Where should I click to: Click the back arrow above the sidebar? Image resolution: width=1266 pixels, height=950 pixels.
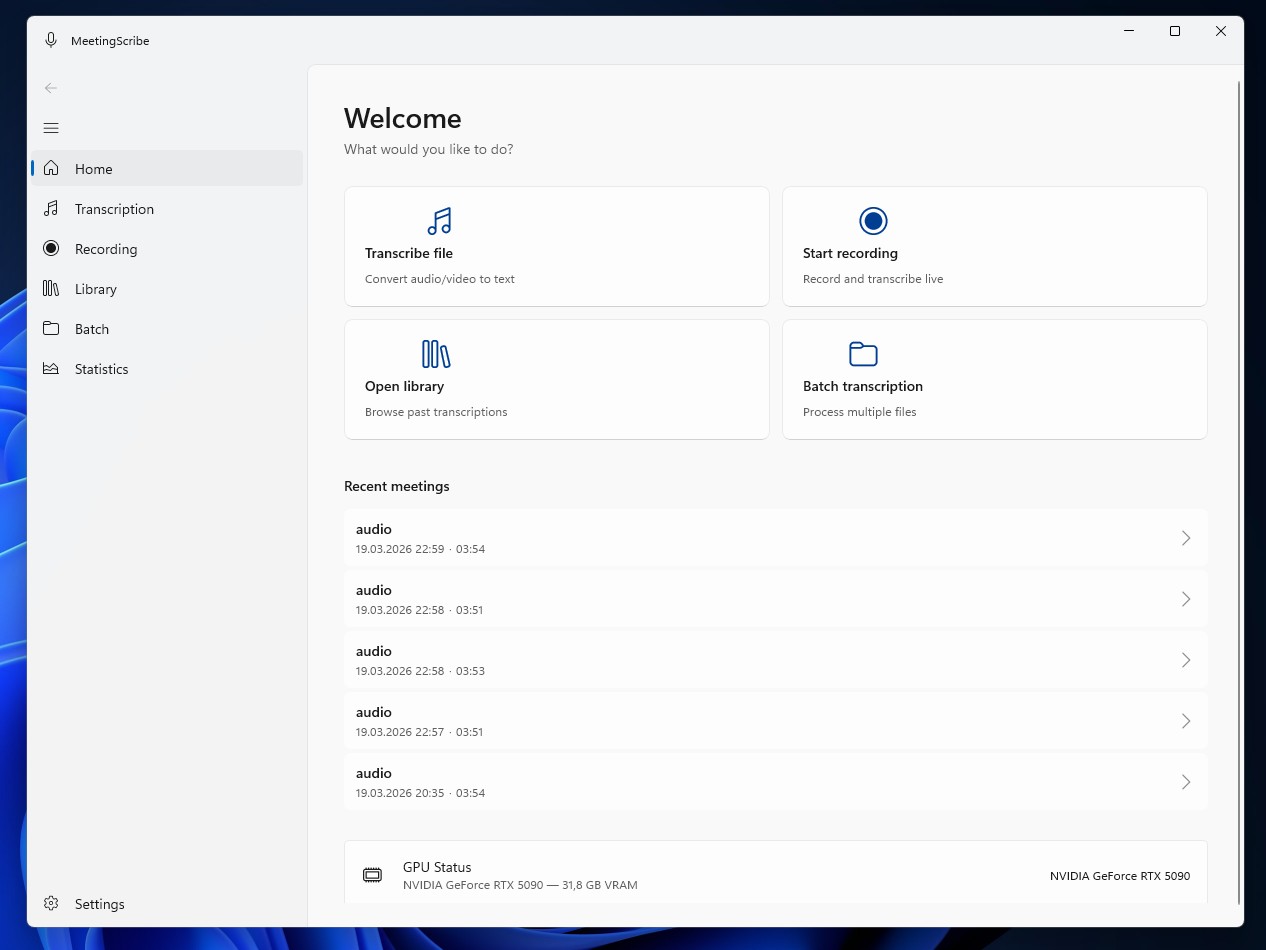point(50,88)
